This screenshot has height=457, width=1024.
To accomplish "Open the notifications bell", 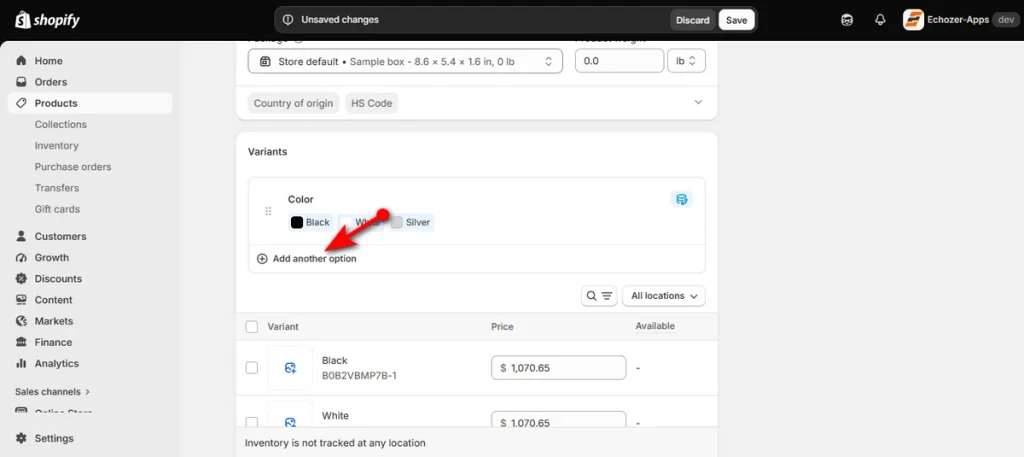I will pyautogui.click(x=880, y=20).
